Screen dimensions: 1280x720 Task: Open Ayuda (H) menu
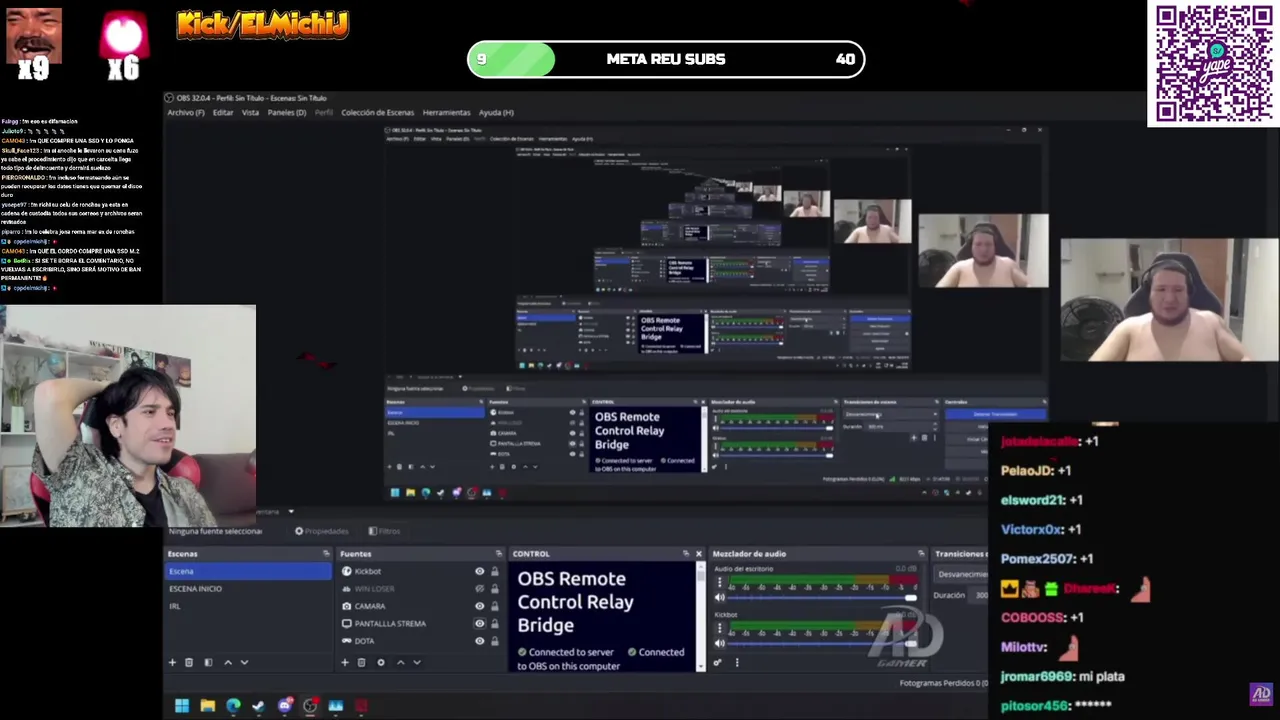click(x=496, y=113)
